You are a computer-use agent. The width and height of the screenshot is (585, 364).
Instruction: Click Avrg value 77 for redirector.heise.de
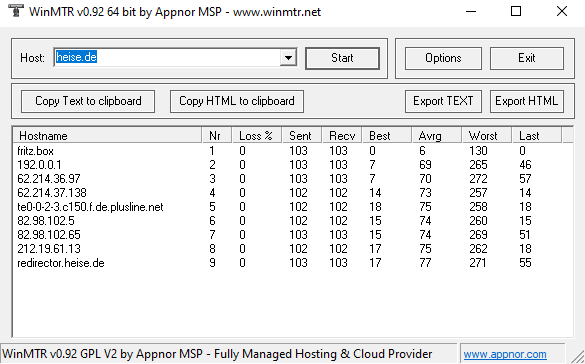click(x=425, y=263)
